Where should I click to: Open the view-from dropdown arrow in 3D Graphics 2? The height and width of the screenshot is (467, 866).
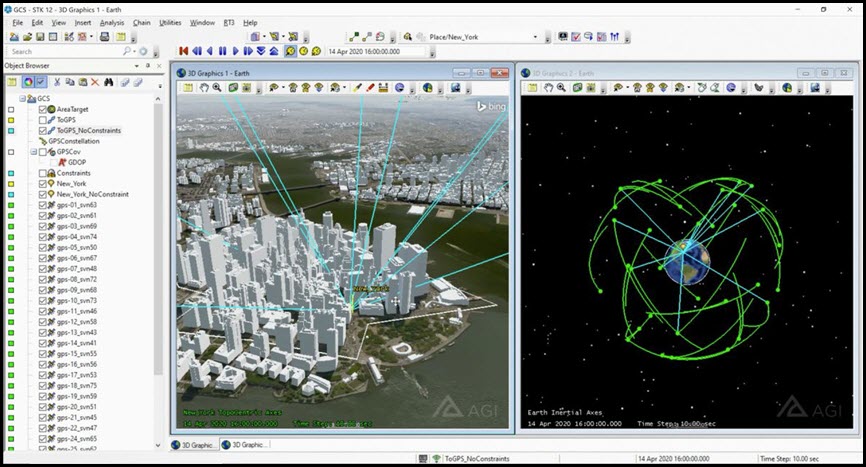[x=628, y=88]
